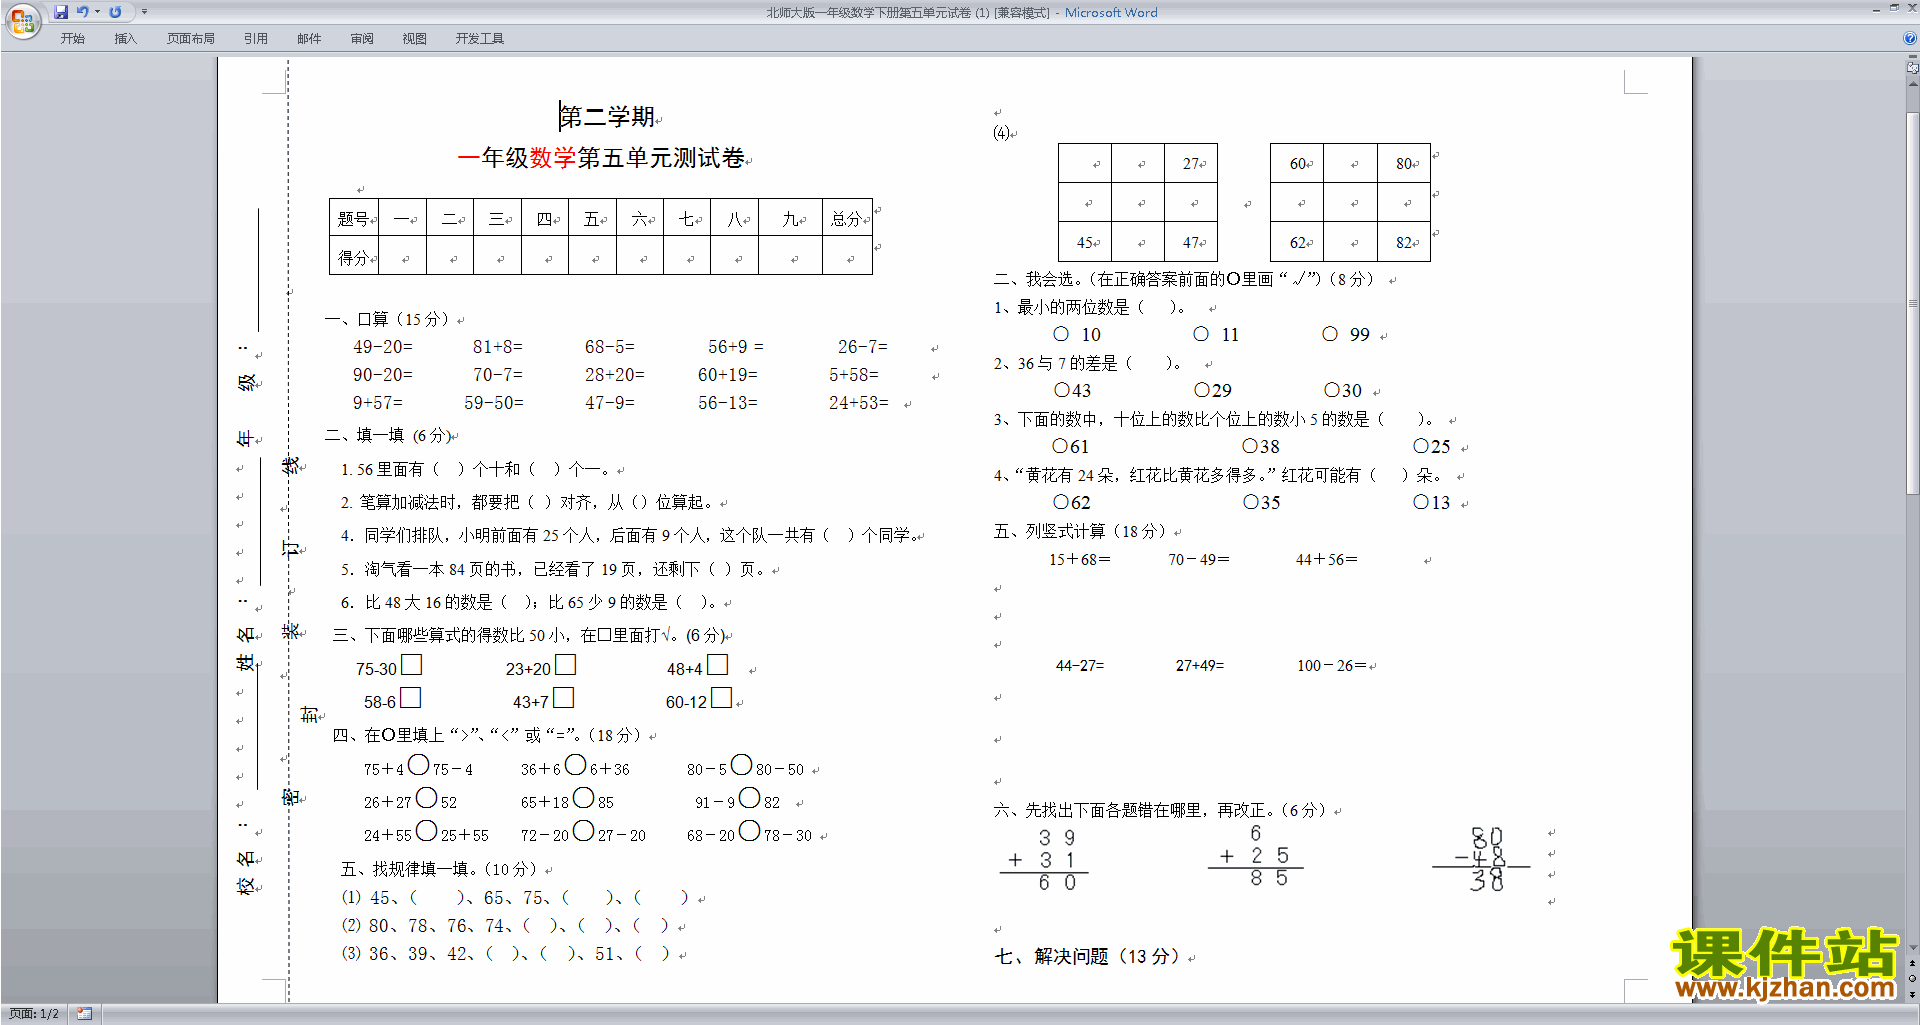The image size is (1920, 1025).
Task: Click the Save floppy disk icon
Action: [x=61, y=12]
